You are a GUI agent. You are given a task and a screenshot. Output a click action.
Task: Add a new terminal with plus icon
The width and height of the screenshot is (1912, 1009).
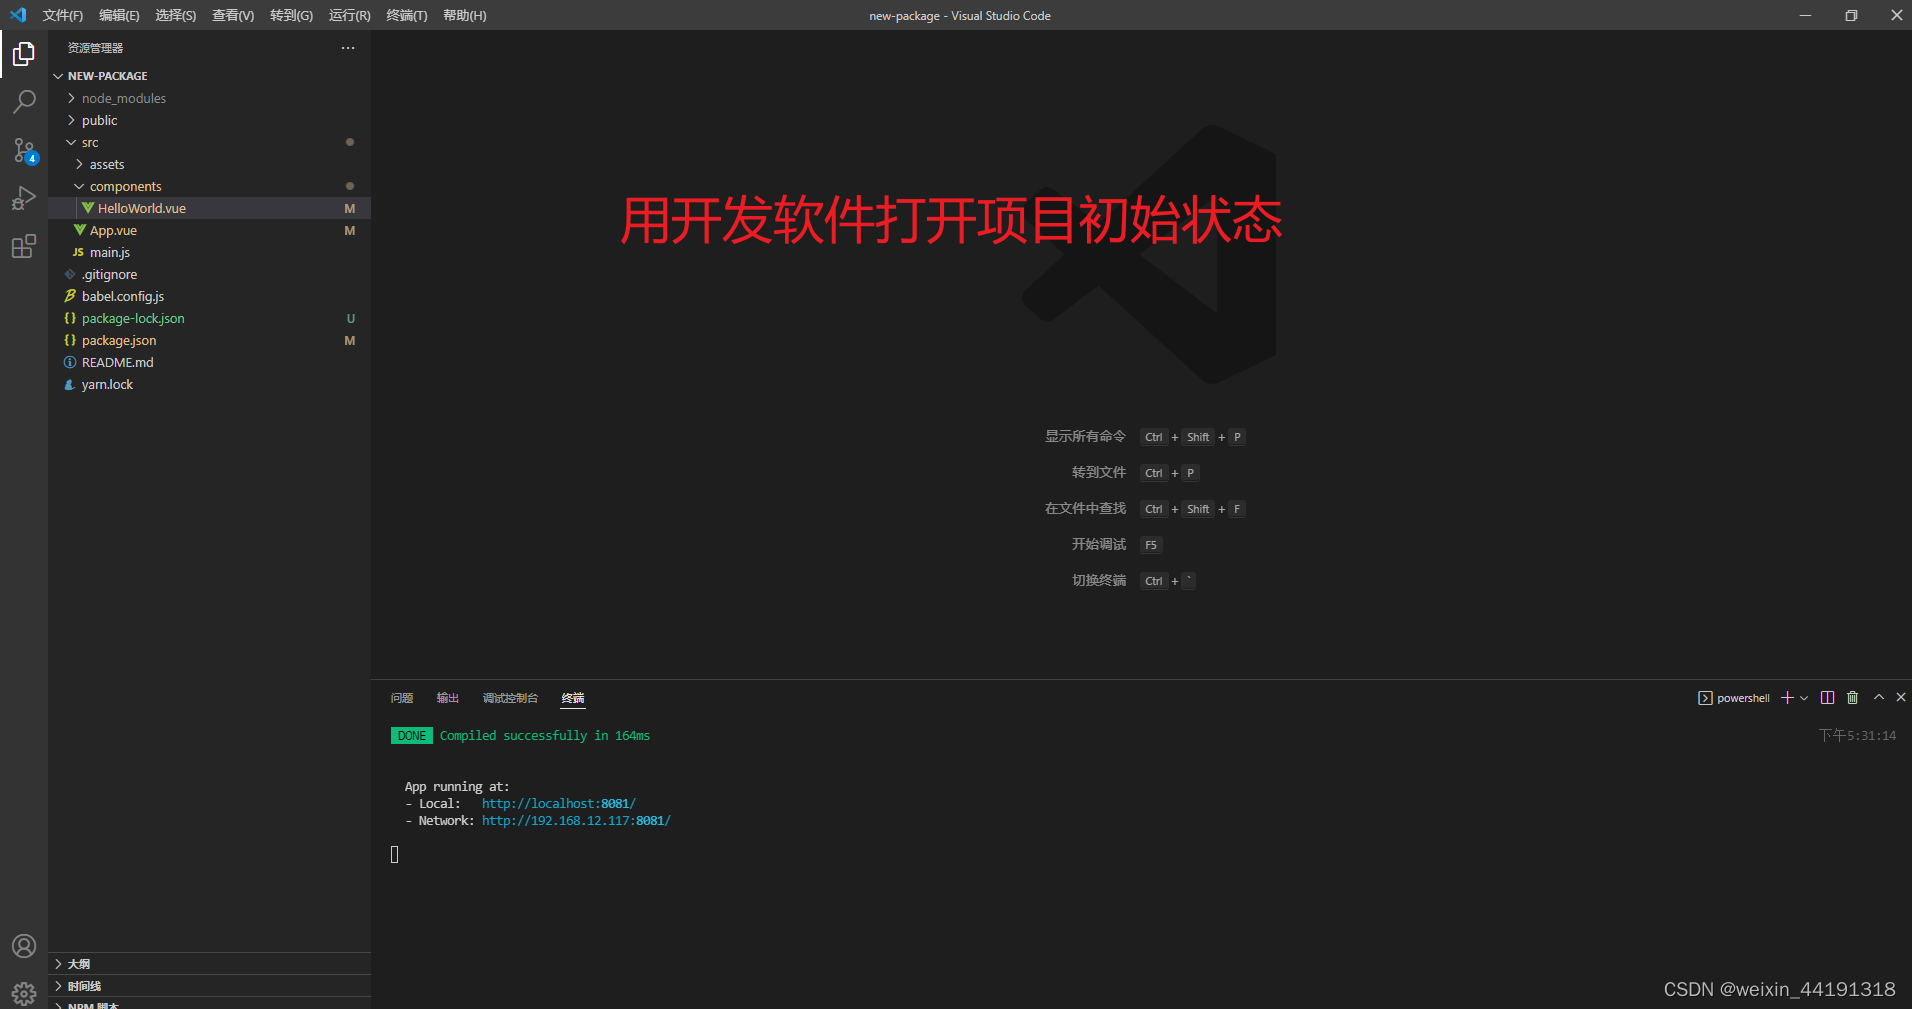pyautogui.click(x=1787, y=698)
